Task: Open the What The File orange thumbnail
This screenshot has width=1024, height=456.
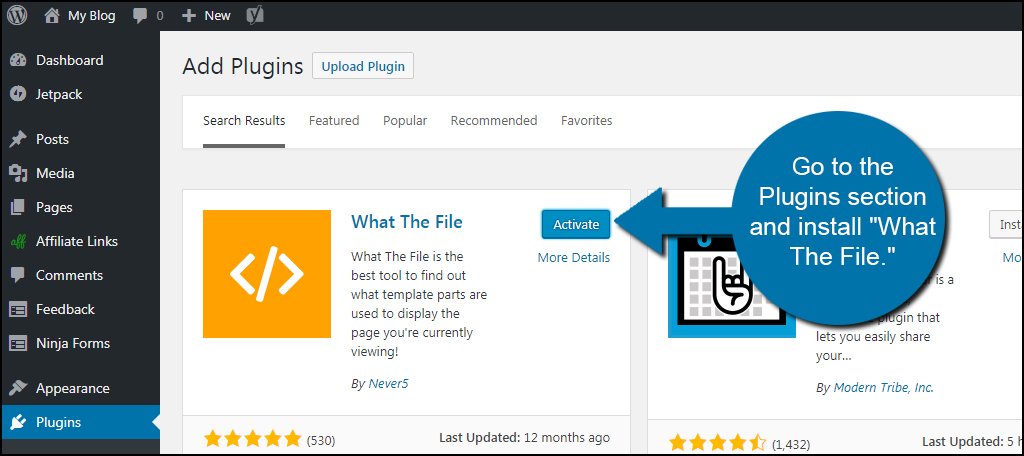Action: (266, 274)
